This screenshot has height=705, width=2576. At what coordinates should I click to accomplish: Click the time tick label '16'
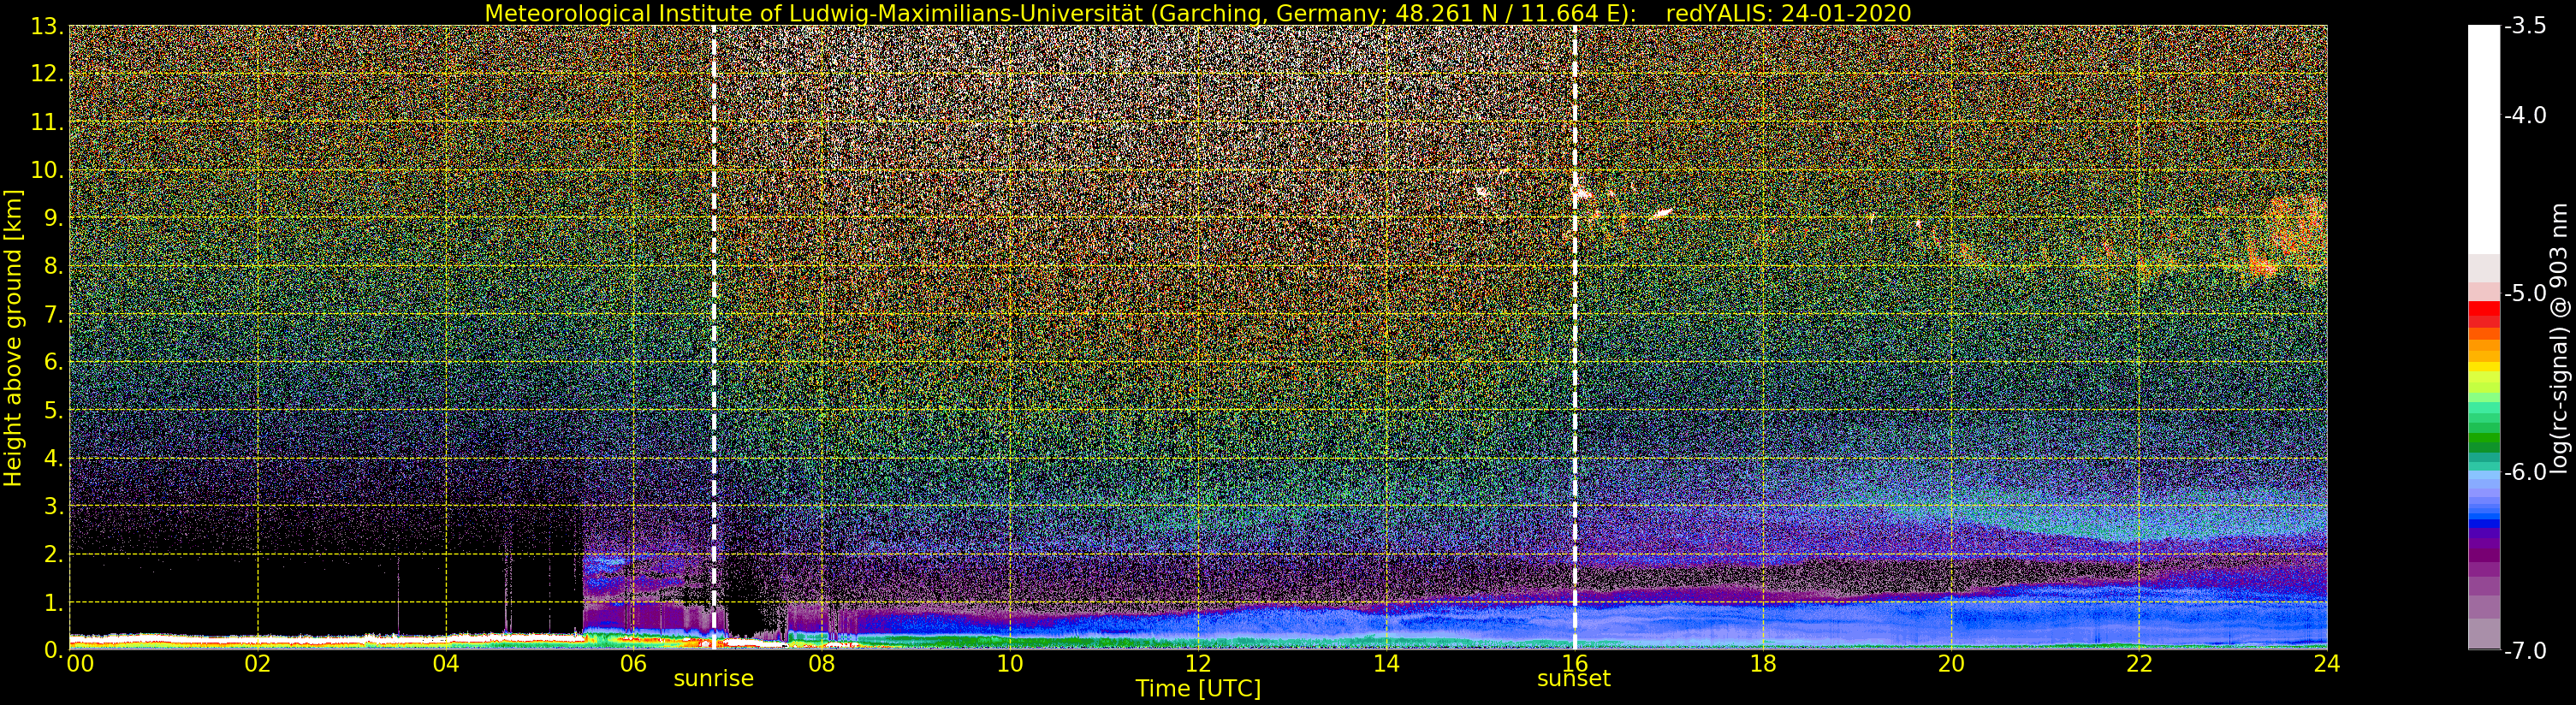pyautogui.click(x=1575, y=664)
